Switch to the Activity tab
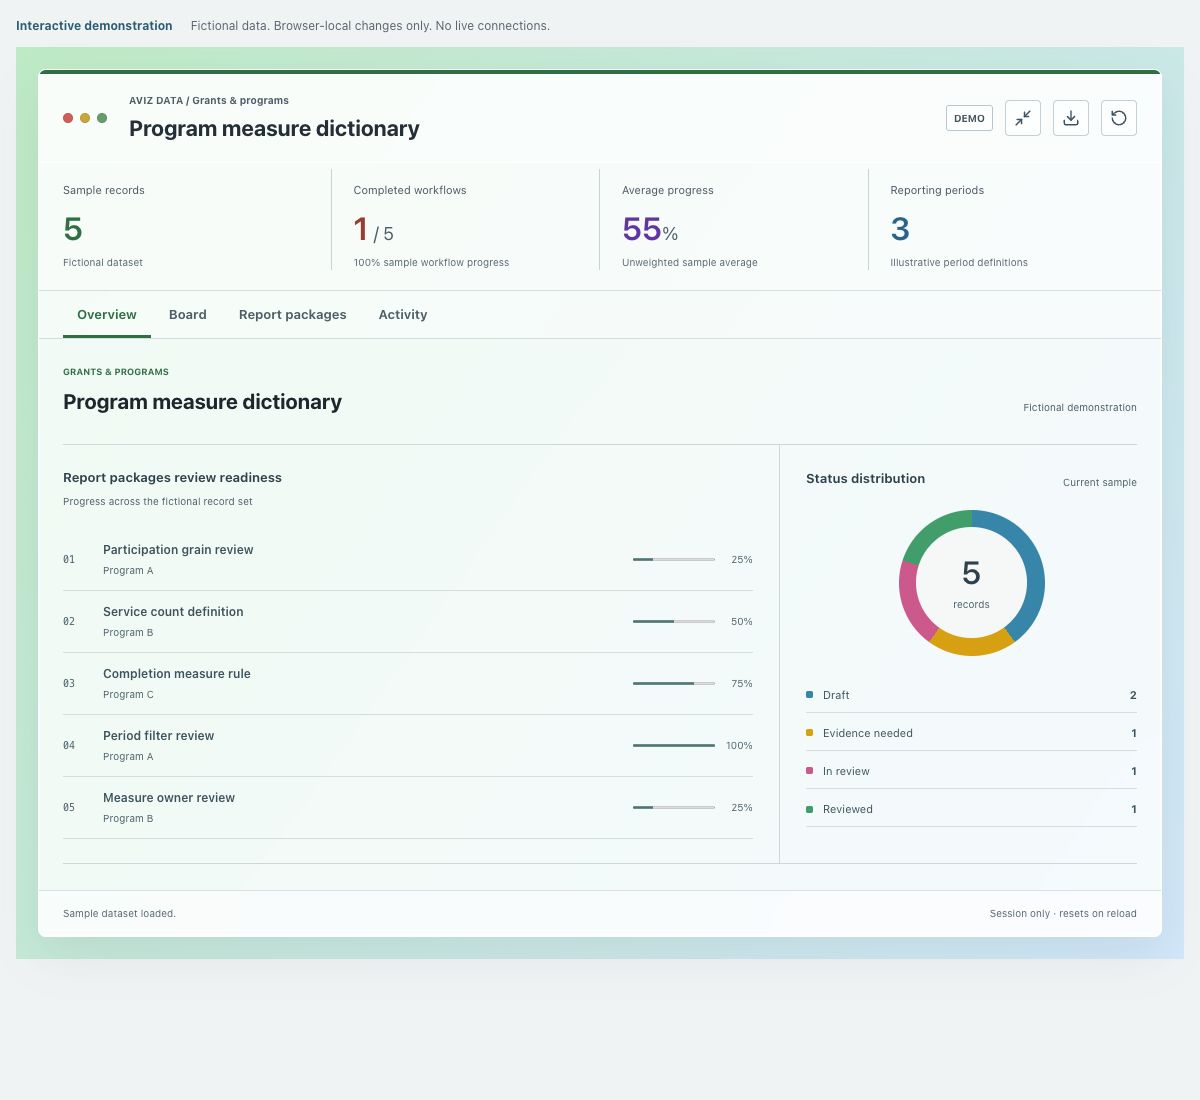Viewport: 1200px width, 1100px height. (403, 314)
